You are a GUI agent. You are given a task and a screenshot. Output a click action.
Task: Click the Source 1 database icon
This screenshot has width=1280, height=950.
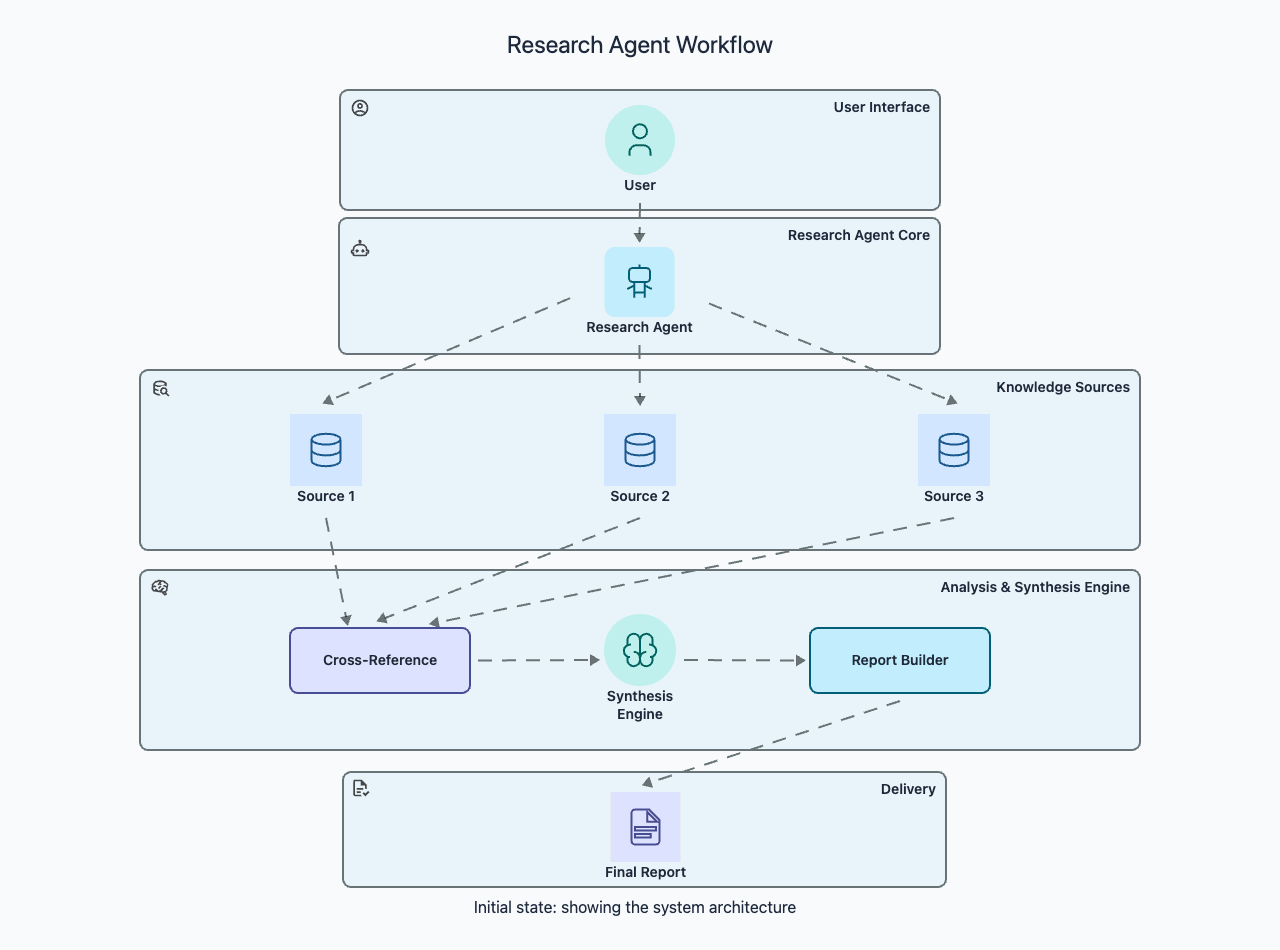click(x=326, y=450)
